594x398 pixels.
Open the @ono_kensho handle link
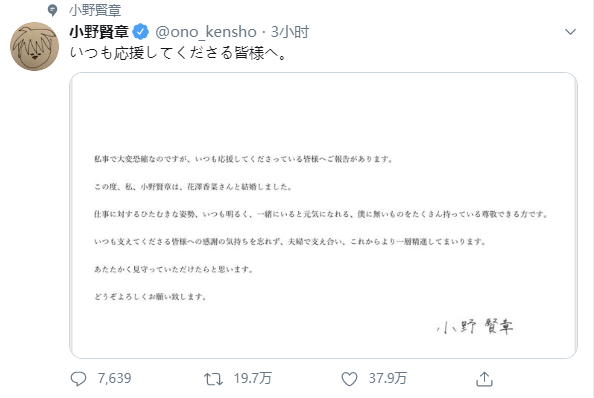pos(206,32)
